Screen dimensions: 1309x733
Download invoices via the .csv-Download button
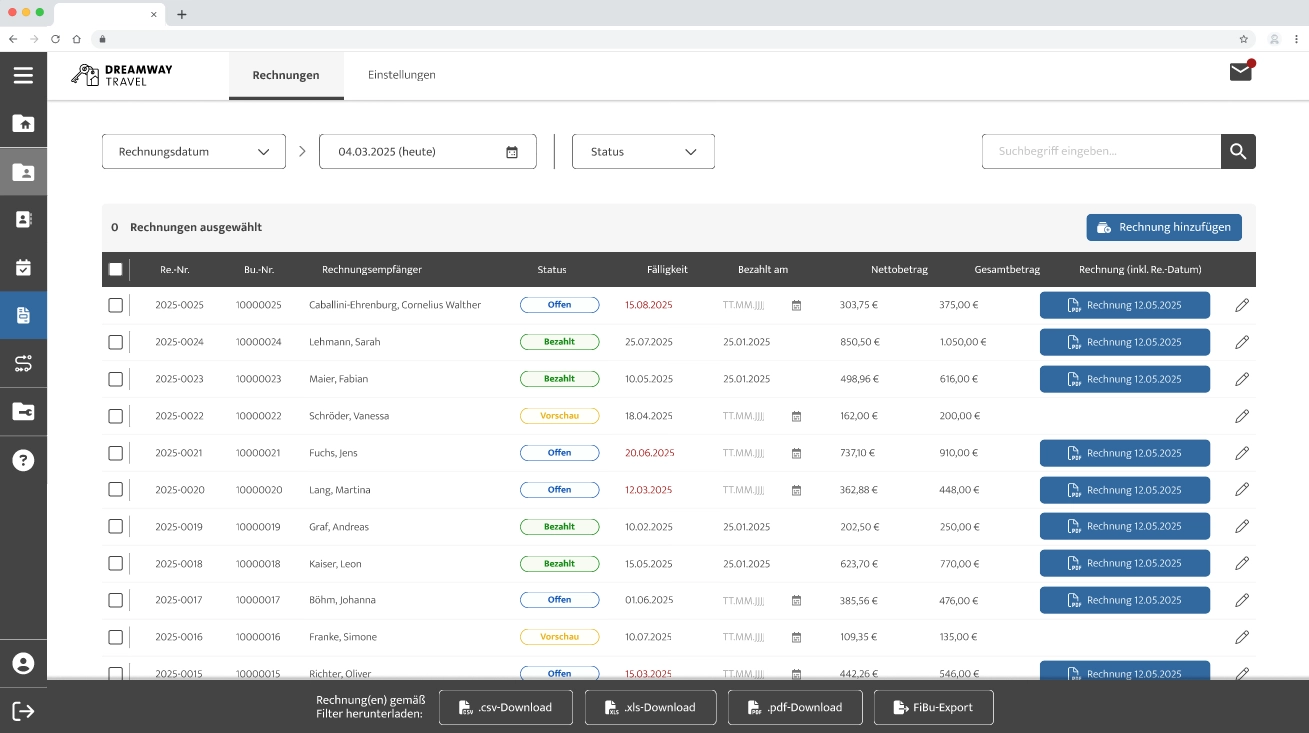point(506,707)
